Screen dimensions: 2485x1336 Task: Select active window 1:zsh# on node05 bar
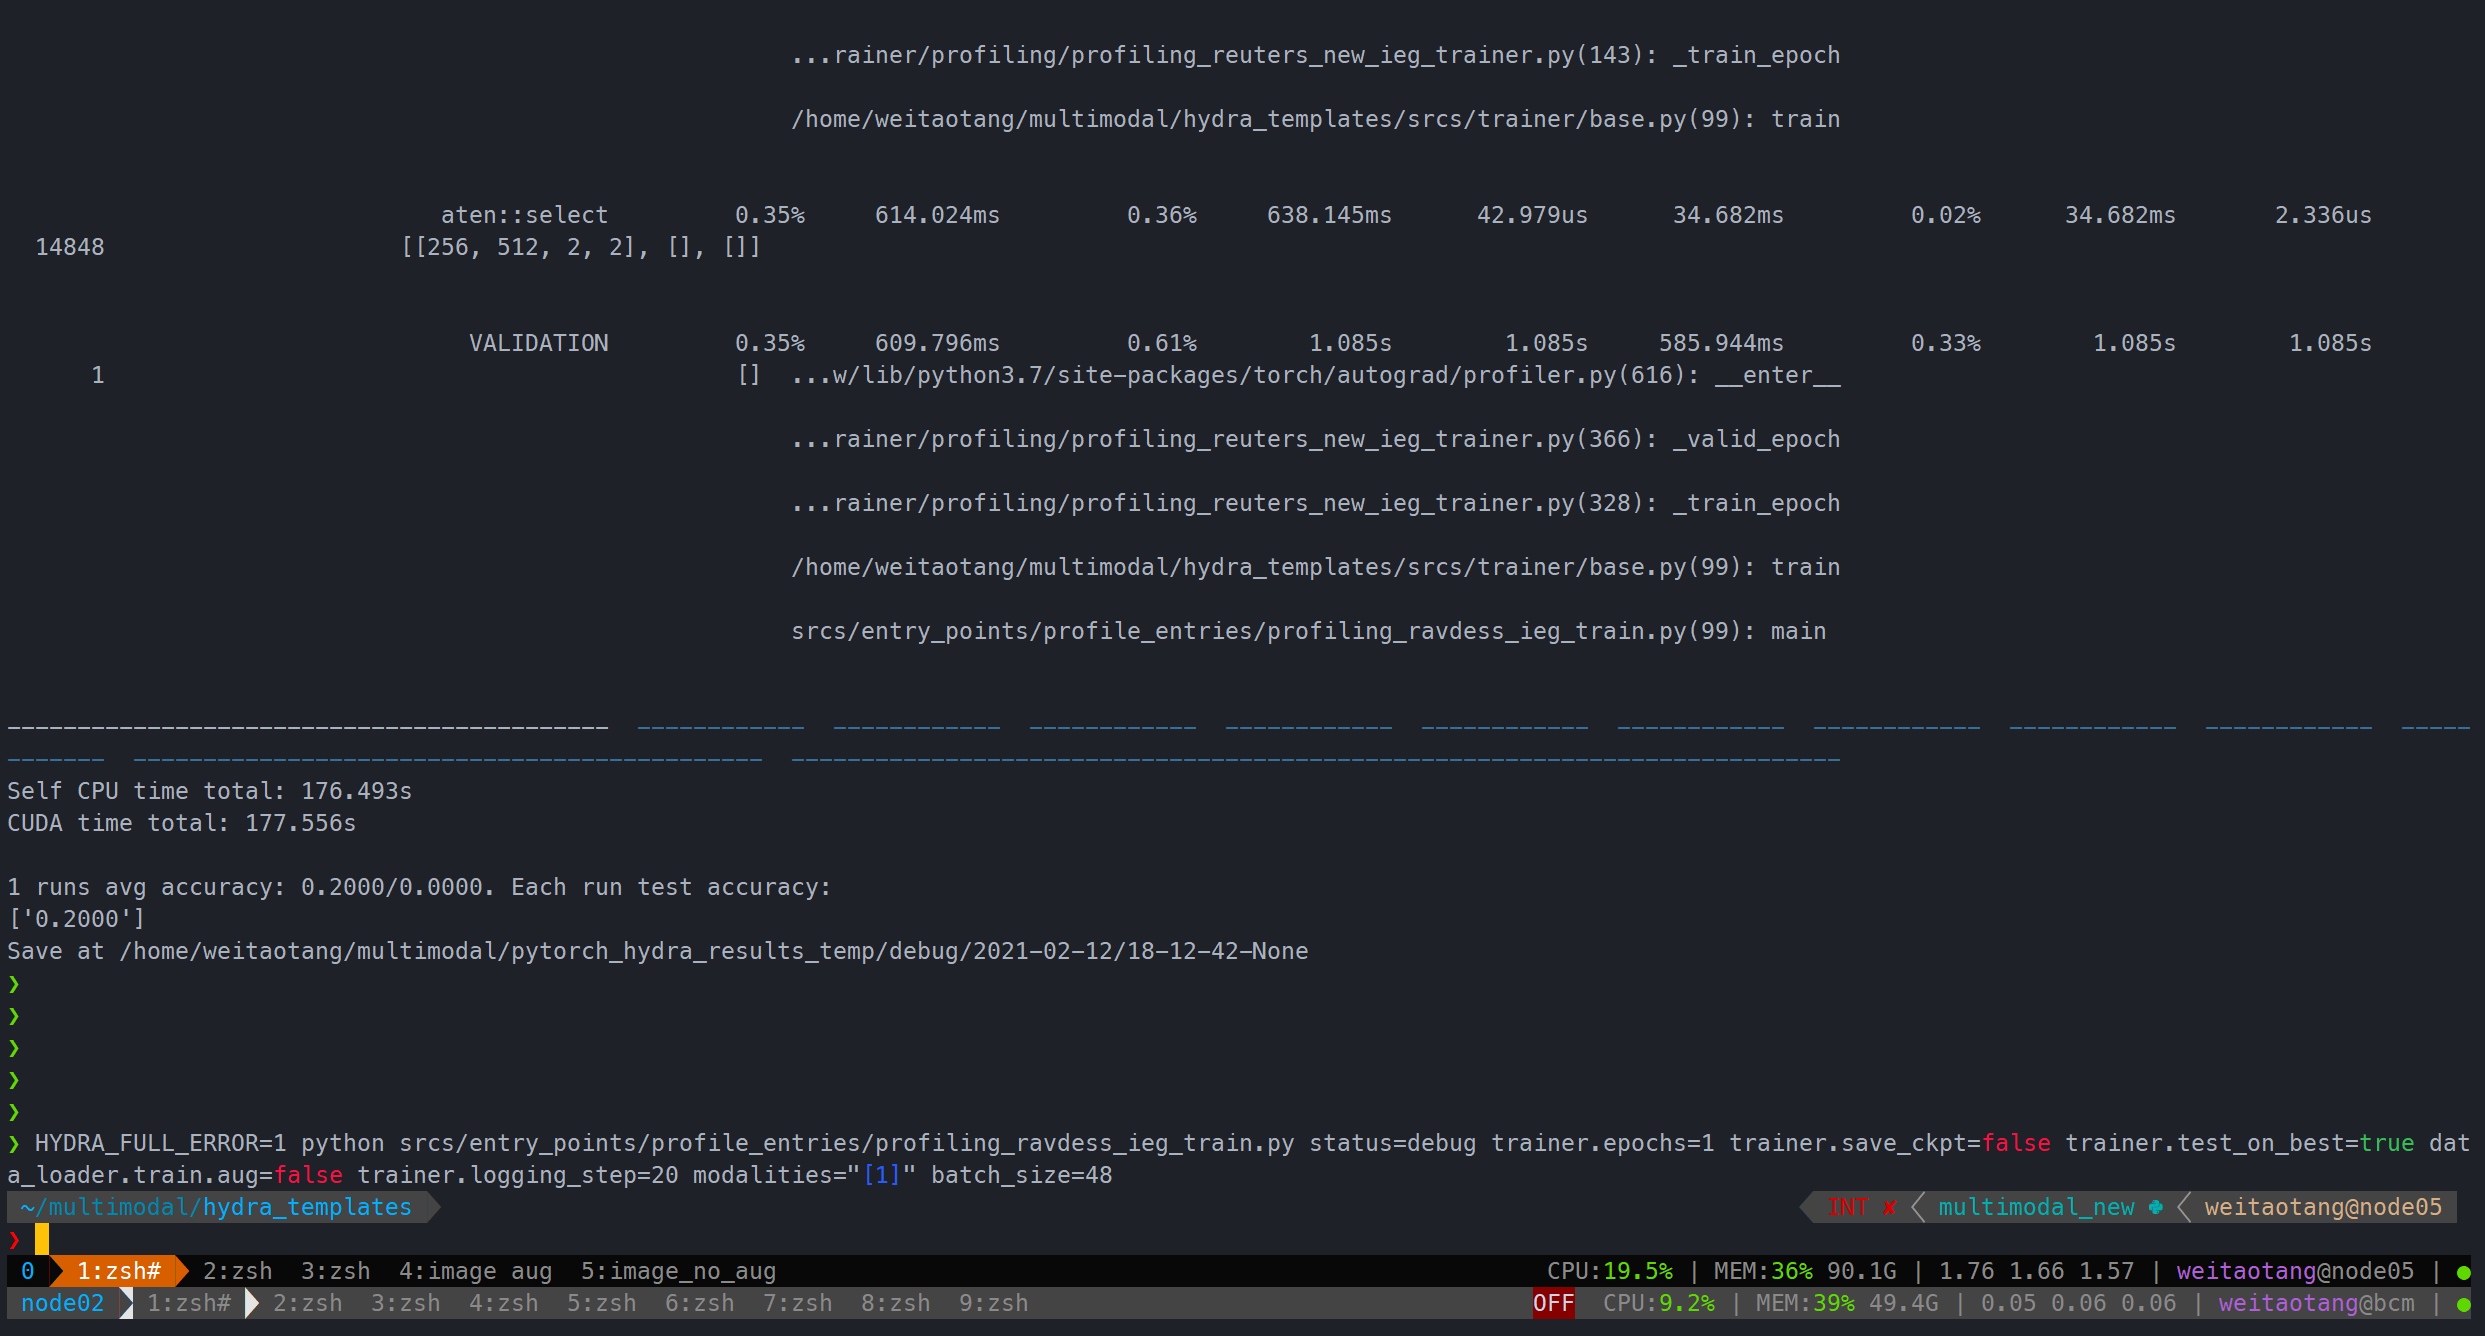point(119,1271)
